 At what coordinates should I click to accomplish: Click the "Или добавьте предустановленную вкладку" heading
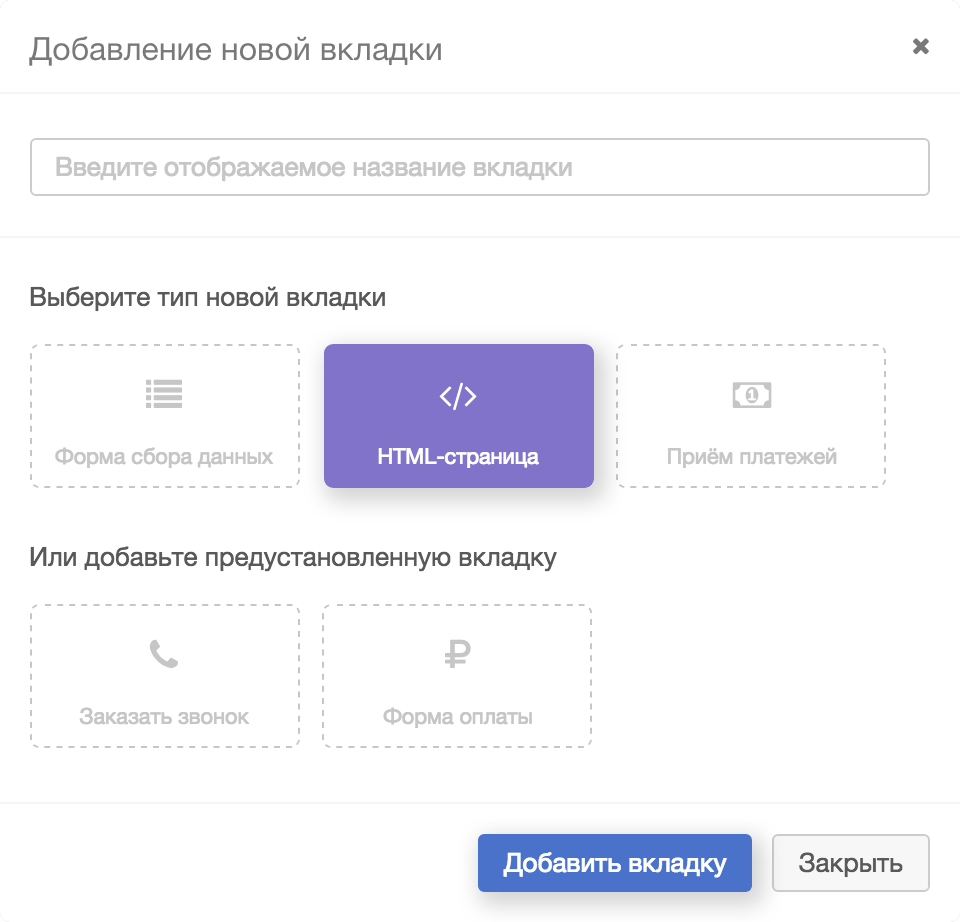pyautogui.click(x=293, y=557)
